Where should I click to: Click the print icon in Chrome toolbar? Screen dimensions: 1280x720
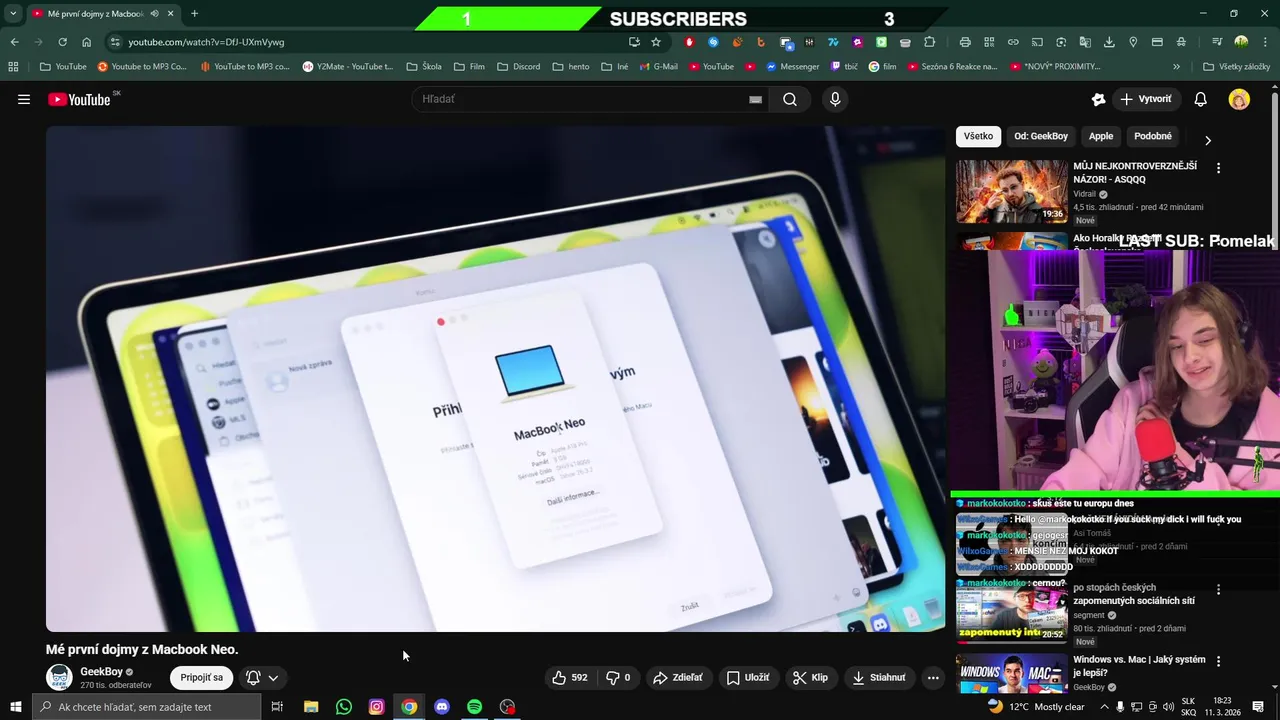(x=965, y=42)
